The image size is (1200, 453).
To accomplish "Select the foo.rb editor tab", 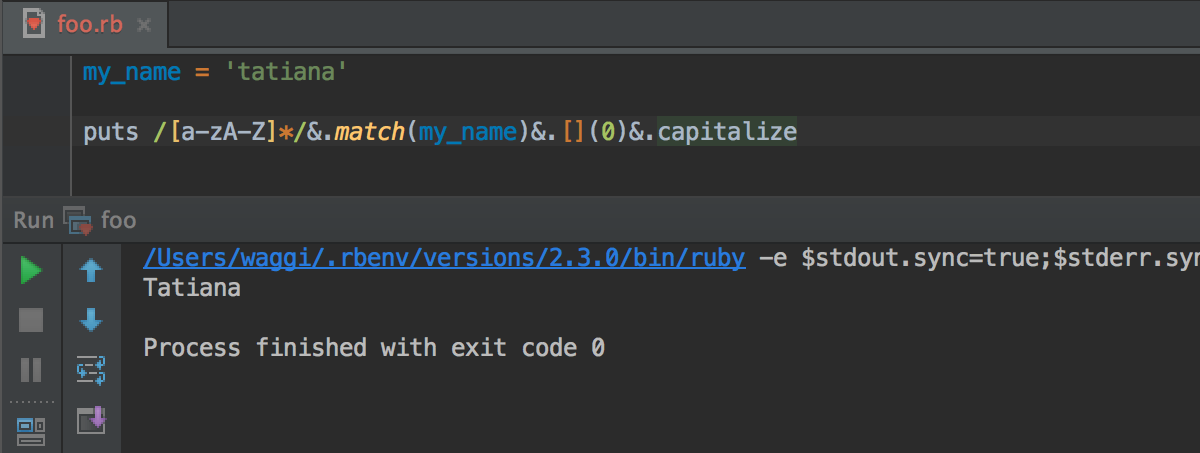I will tap(87, 24).
